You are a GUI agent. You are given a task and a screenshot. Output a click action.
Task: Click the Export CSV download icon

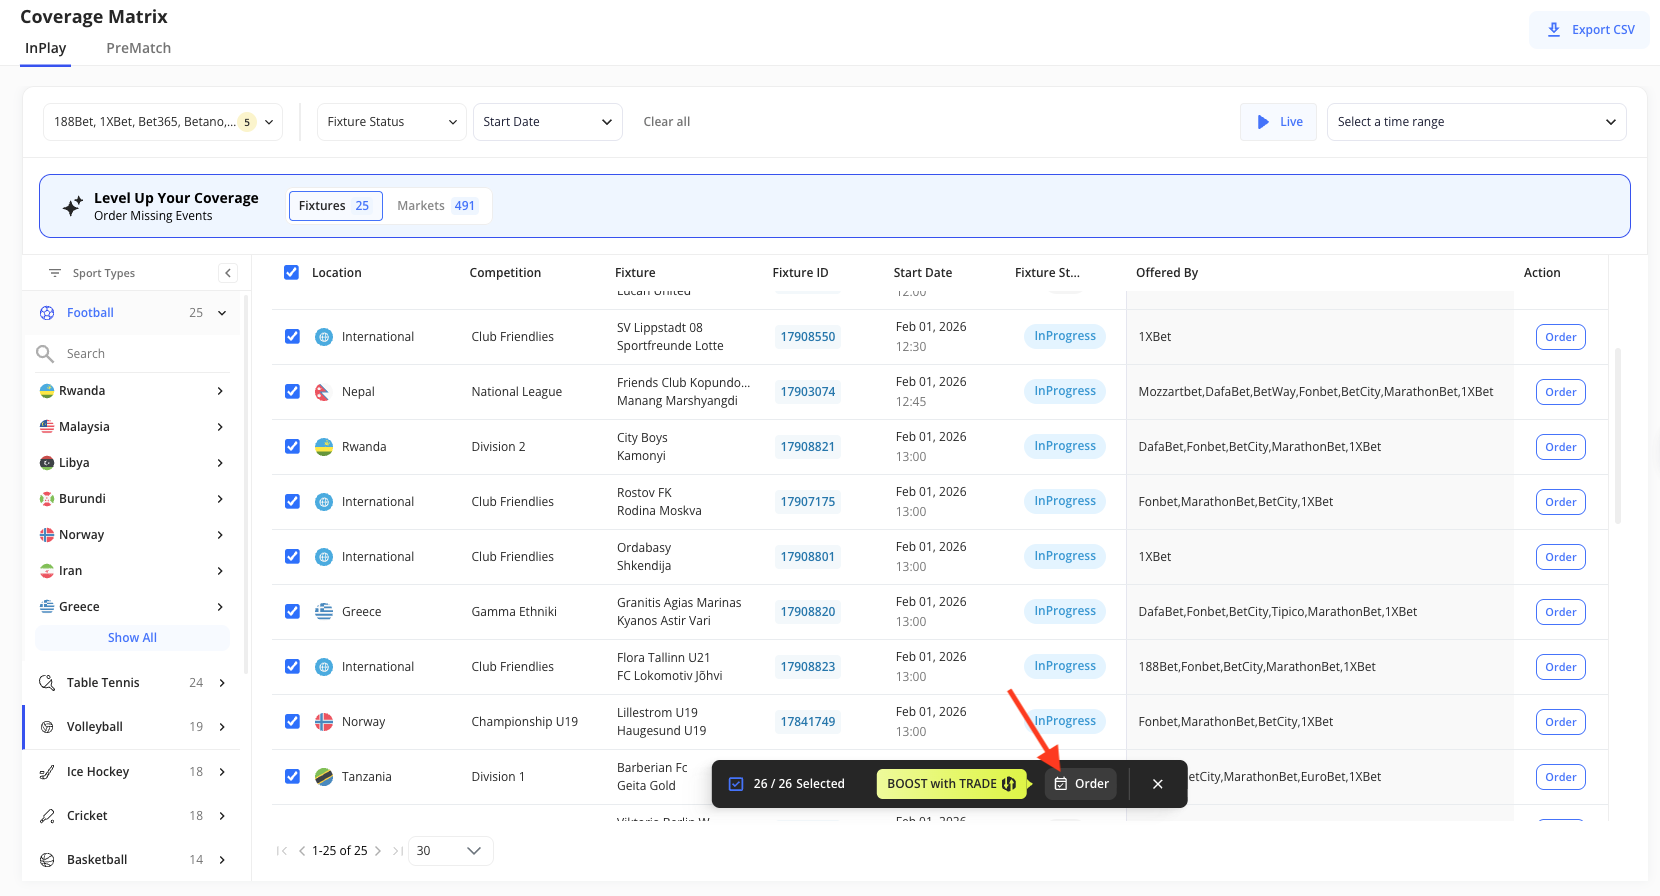(1553, 30)
